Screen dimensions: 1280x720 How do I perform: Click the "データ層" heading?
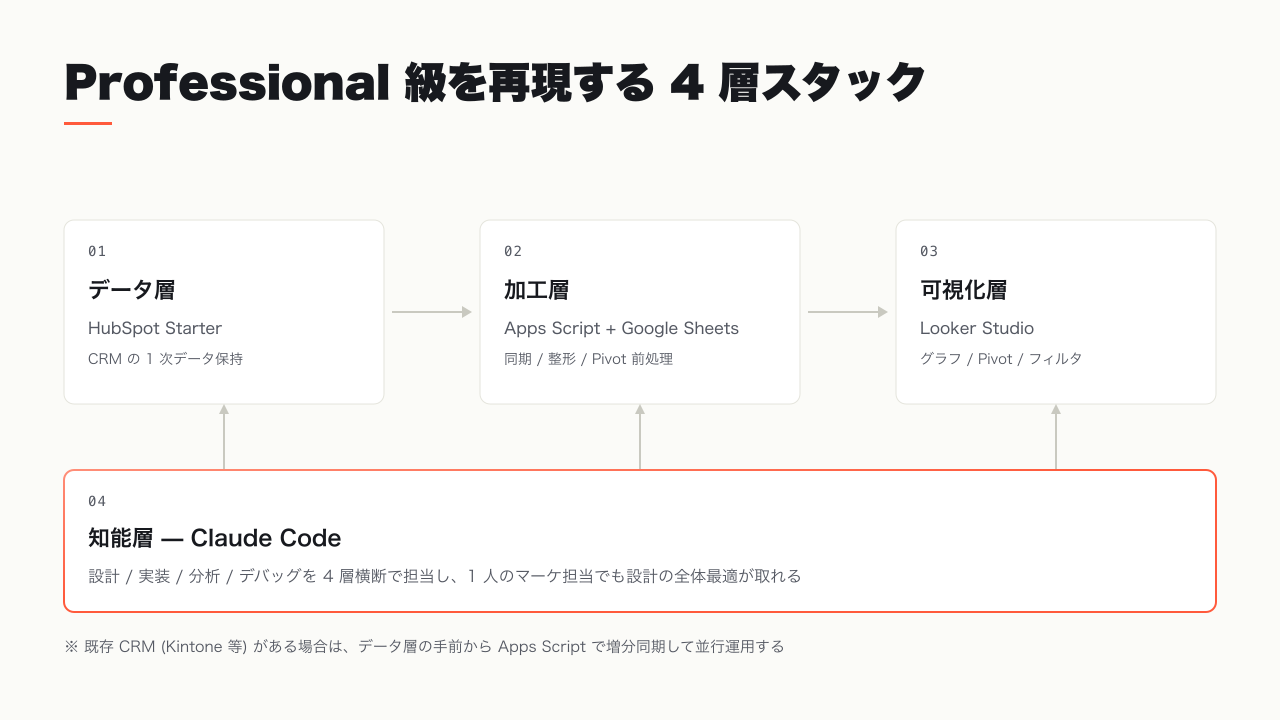click(x=131, y=290)
